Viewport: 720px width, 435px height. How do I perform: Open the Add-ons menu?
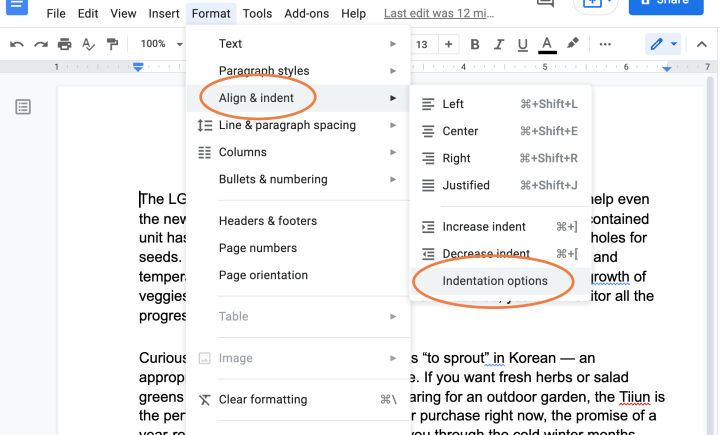tap(307, 14)
